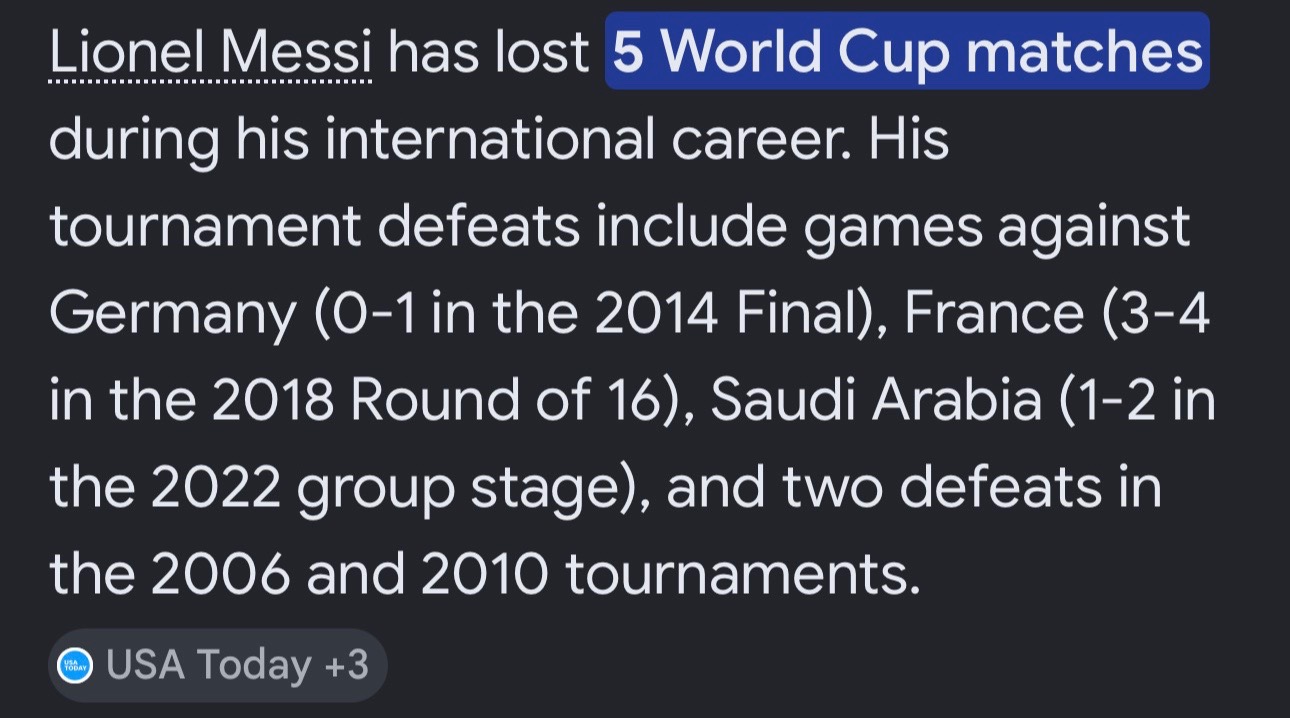This screenshot has width=1290, height=718.
Task: Tap the +3 additional sources count
Action: pyautogui.click(x=346, y=665)
